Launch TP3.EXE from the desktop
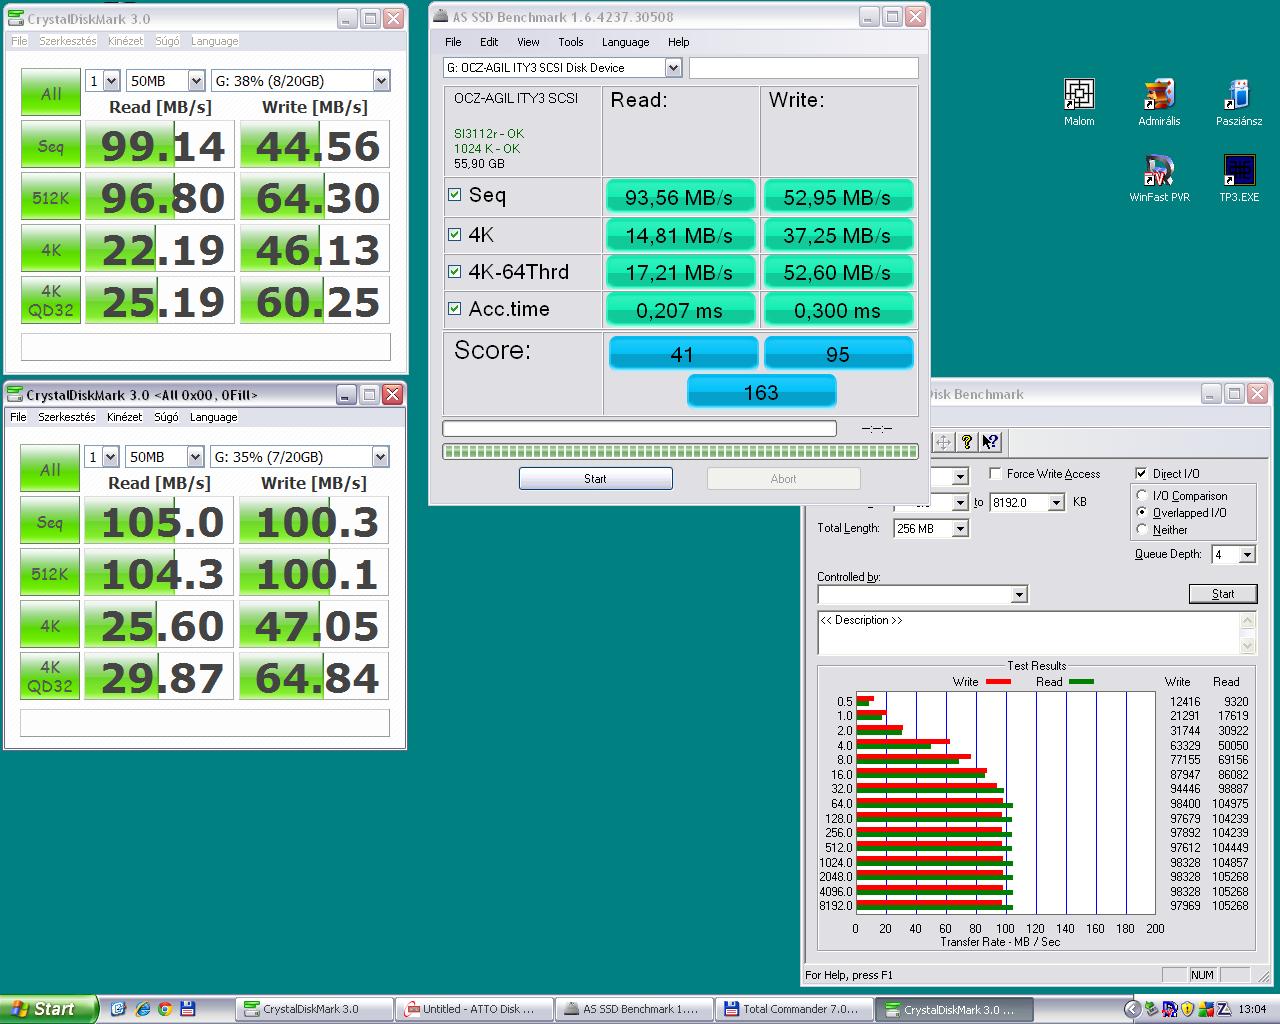Image resolution: width=1280 pixels, height=1024 pixels. (1238, 172)
